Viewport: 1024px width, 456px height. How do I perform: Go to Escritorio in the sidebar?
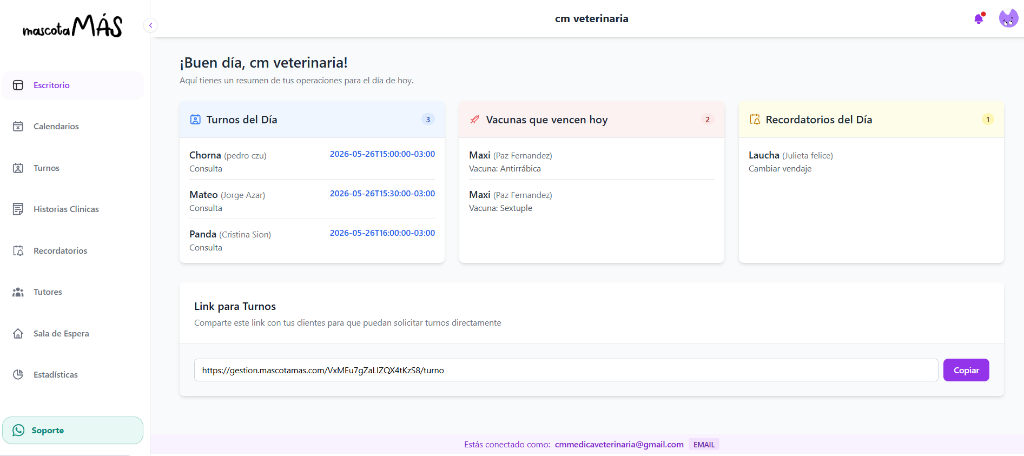(x=72, y=85)
